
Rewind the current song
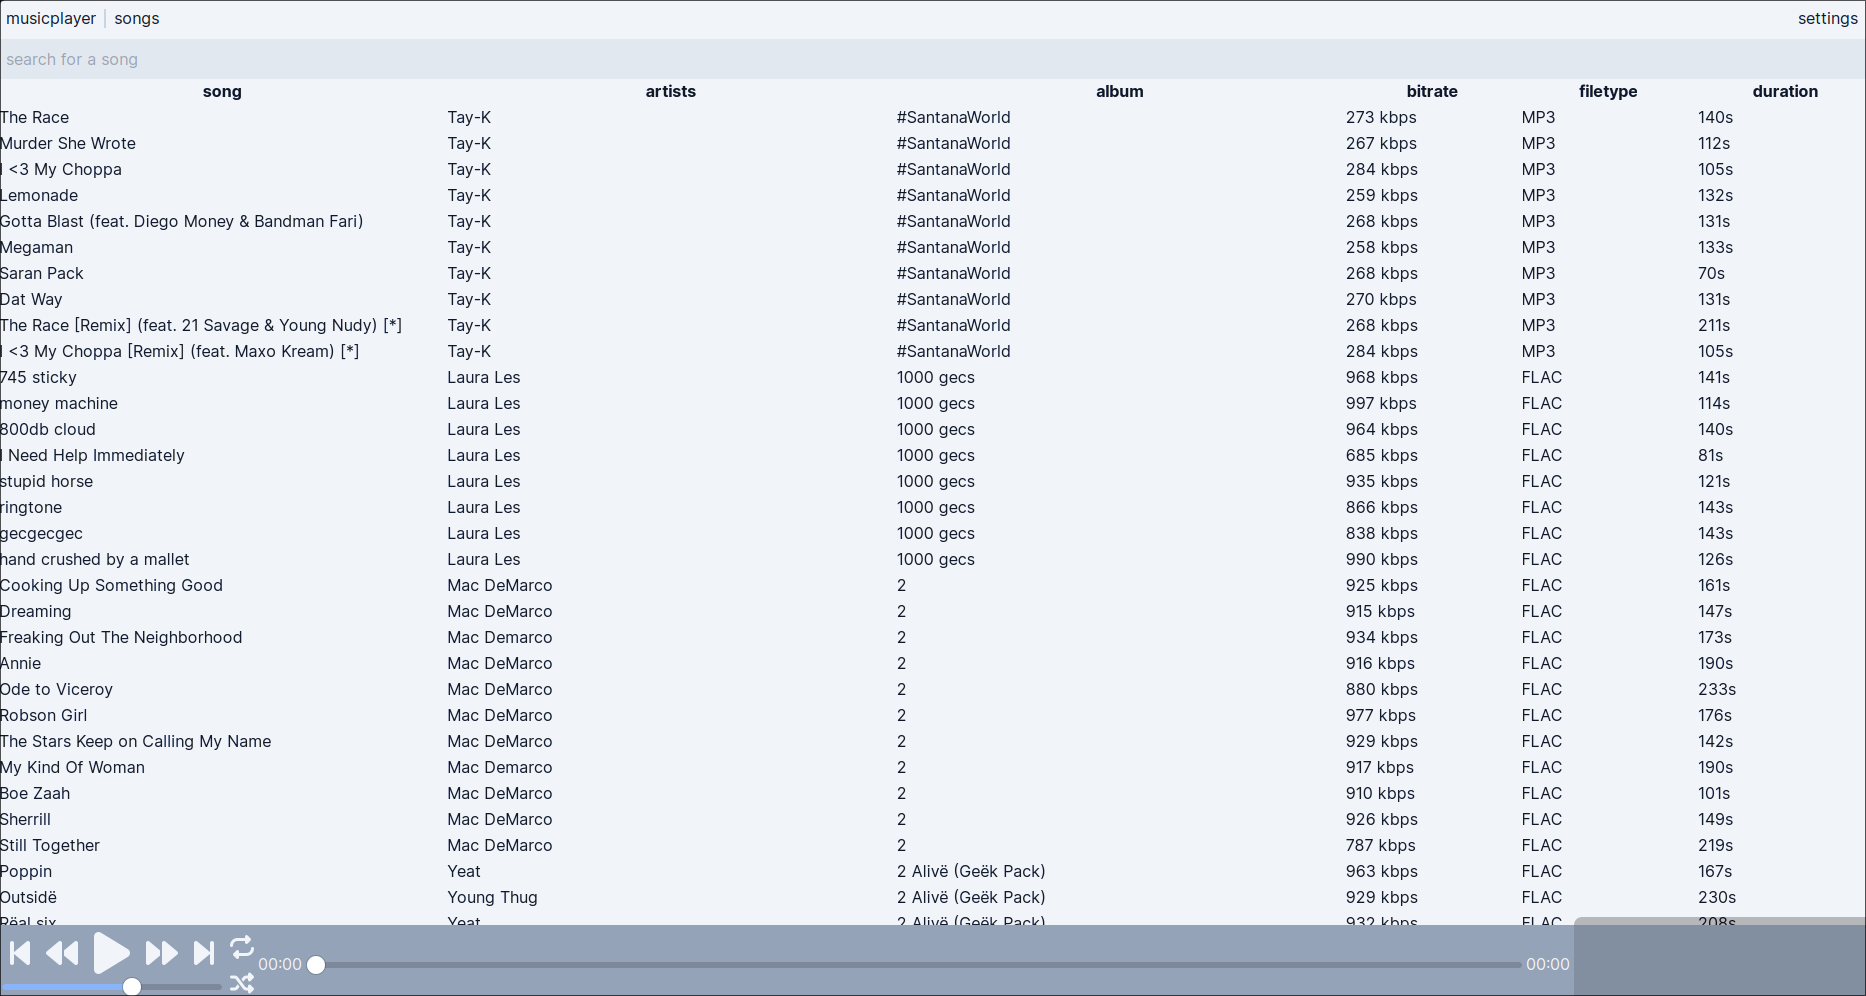tap(63, 953)
